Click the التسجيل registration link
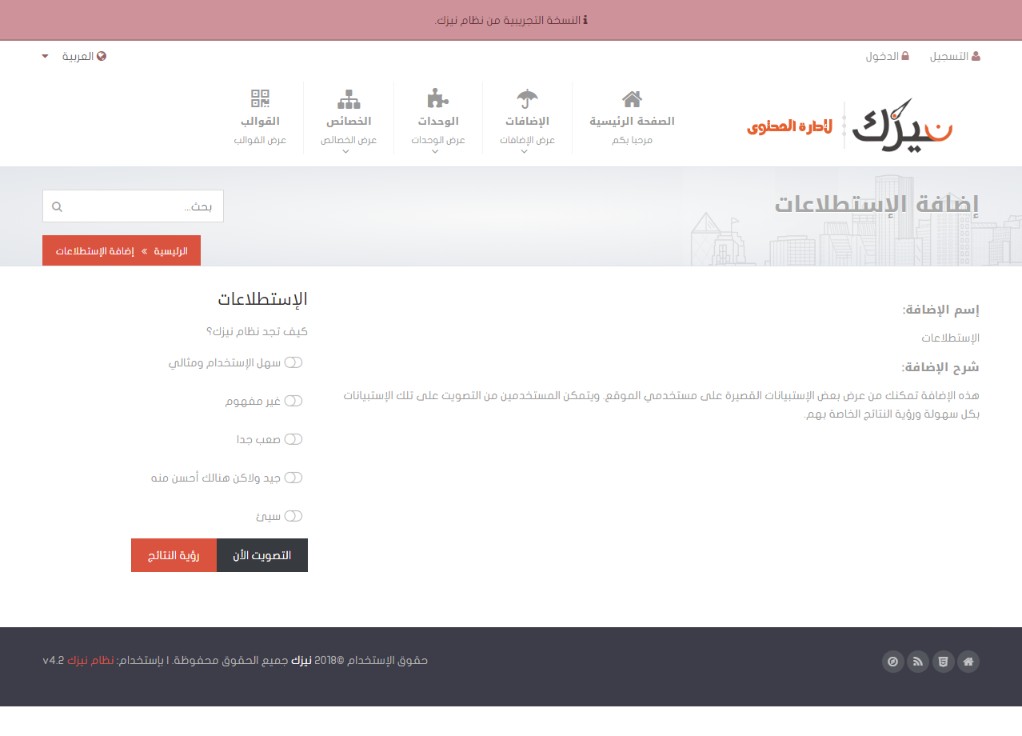 pyautogui.click(x=954, y=56)
